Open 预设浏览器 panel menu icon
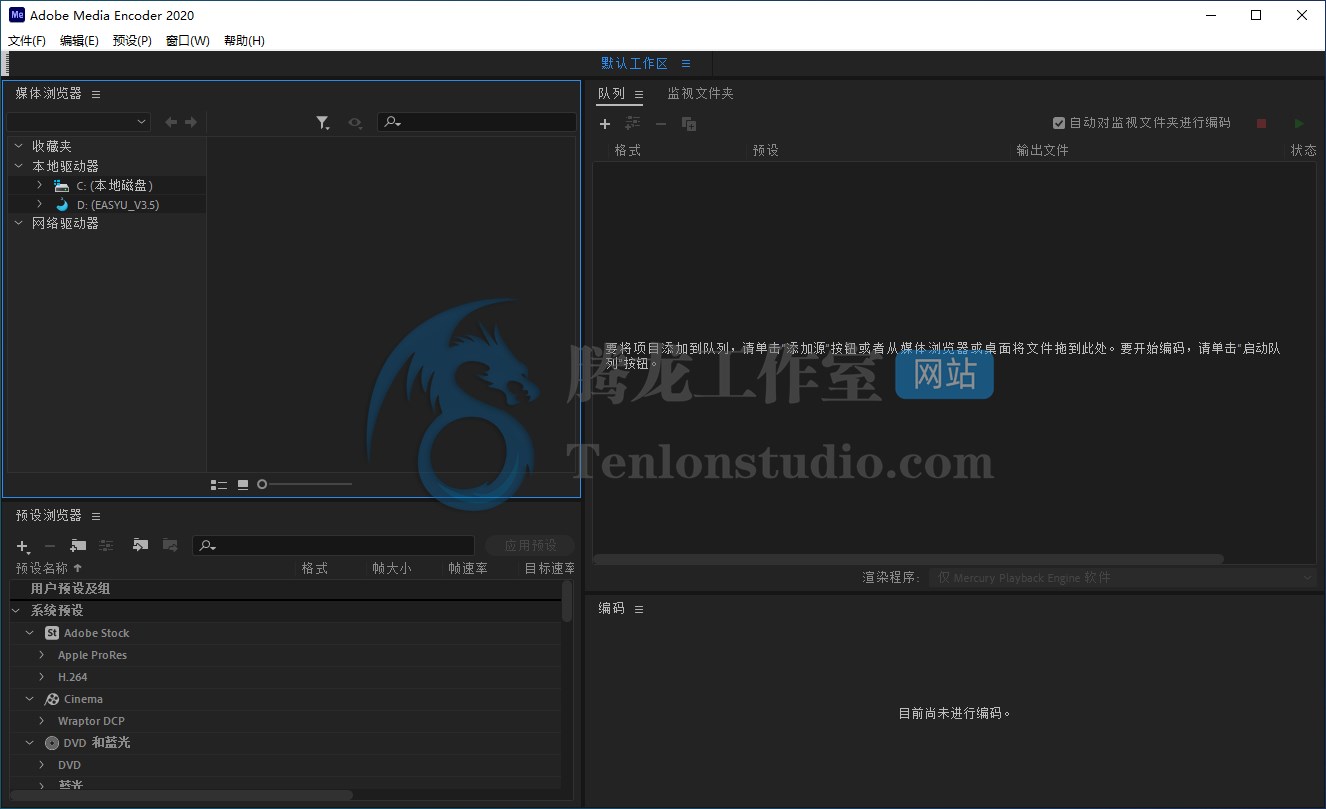Image resolution: width=1326 pixels, height=809 pixels. click(x=96, y=516)
